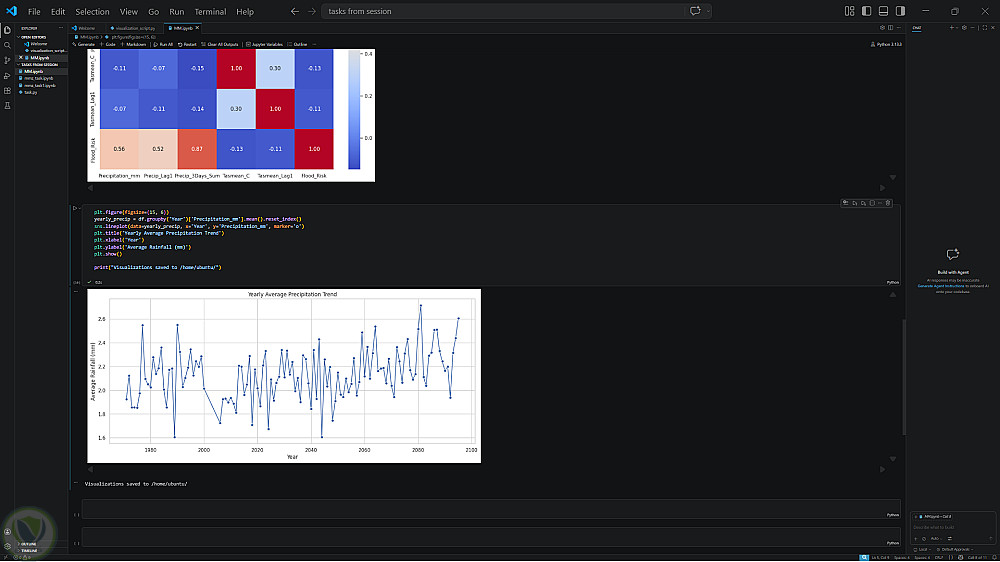Open the Source Control view
1000x562 pixels.
click(8, 61)
